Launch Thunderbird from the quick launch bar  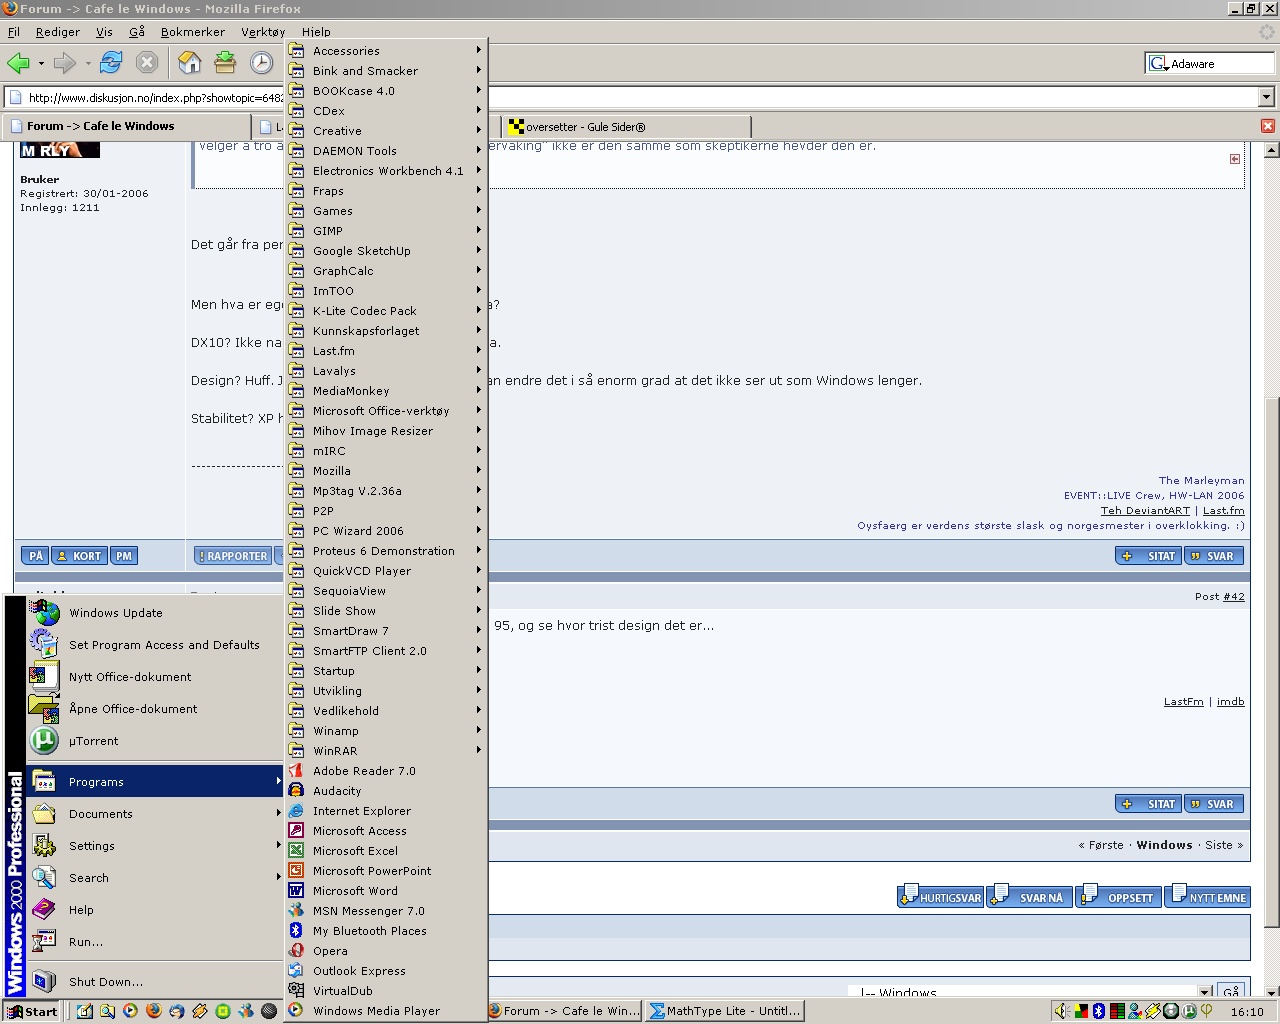click(176, 1011)
